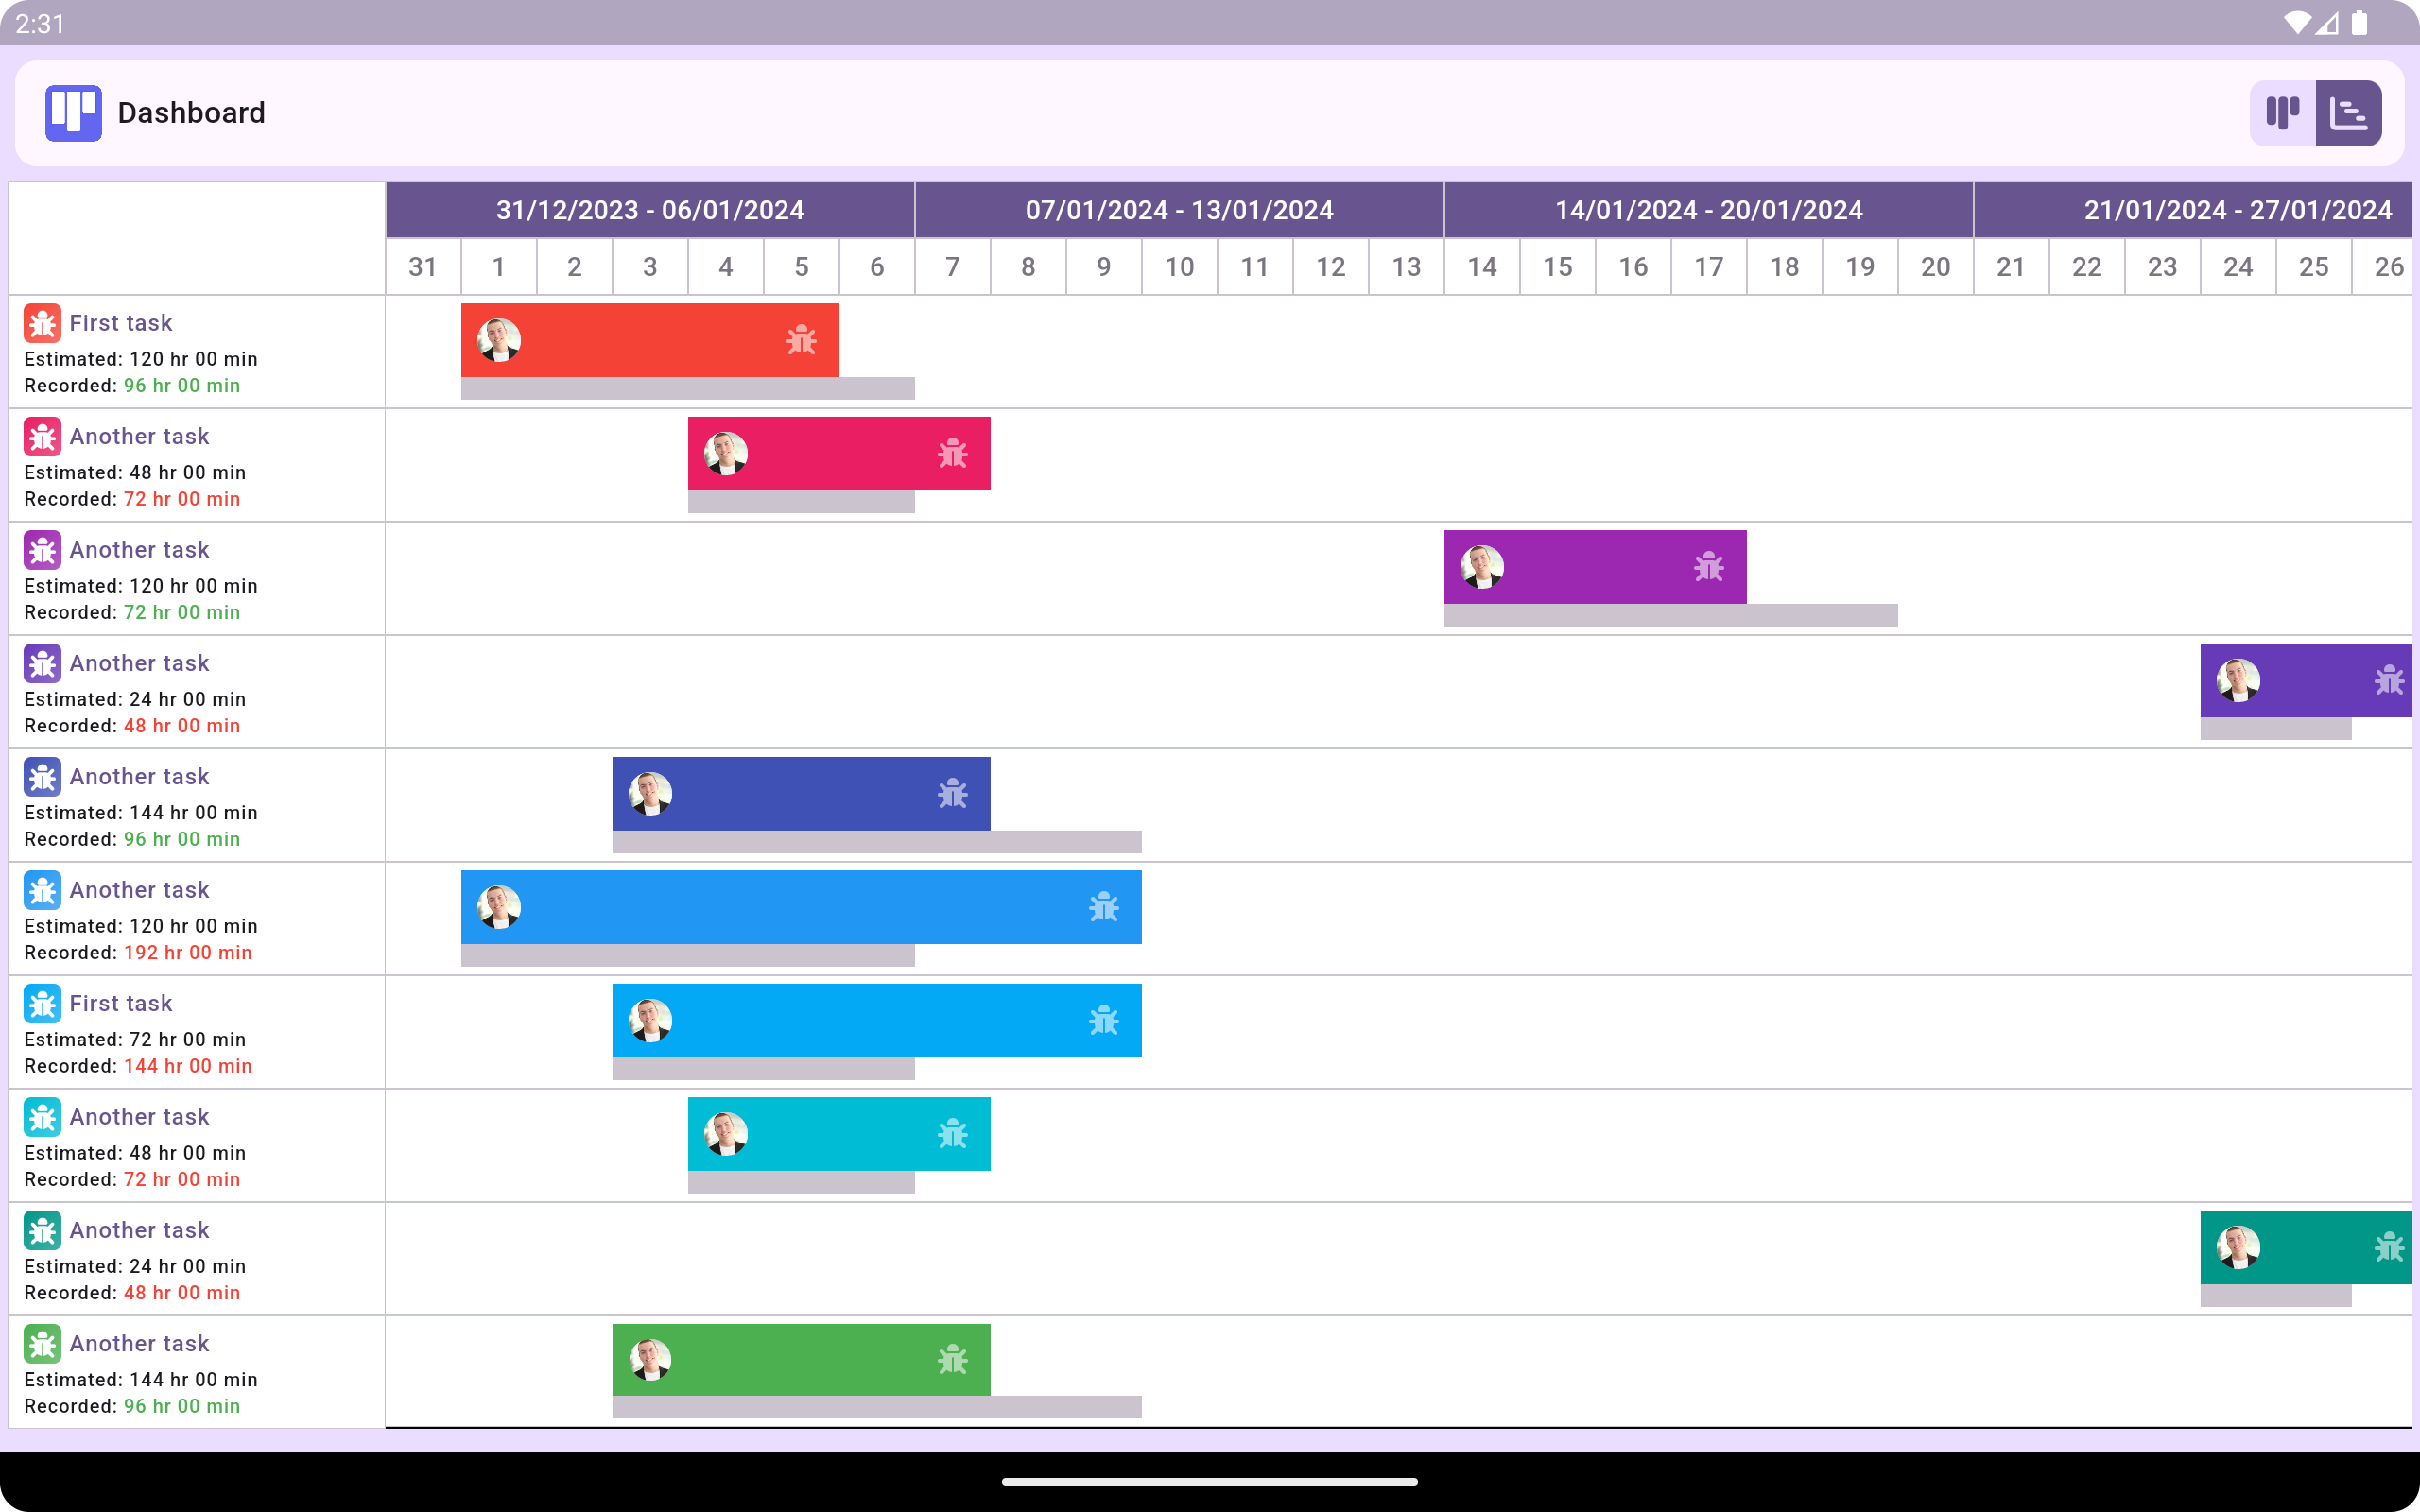The width and height of the screenshot is (2420, 1512).
Task: Click the avatar on teal Another task bar
Action: [x=723, y=1134]
